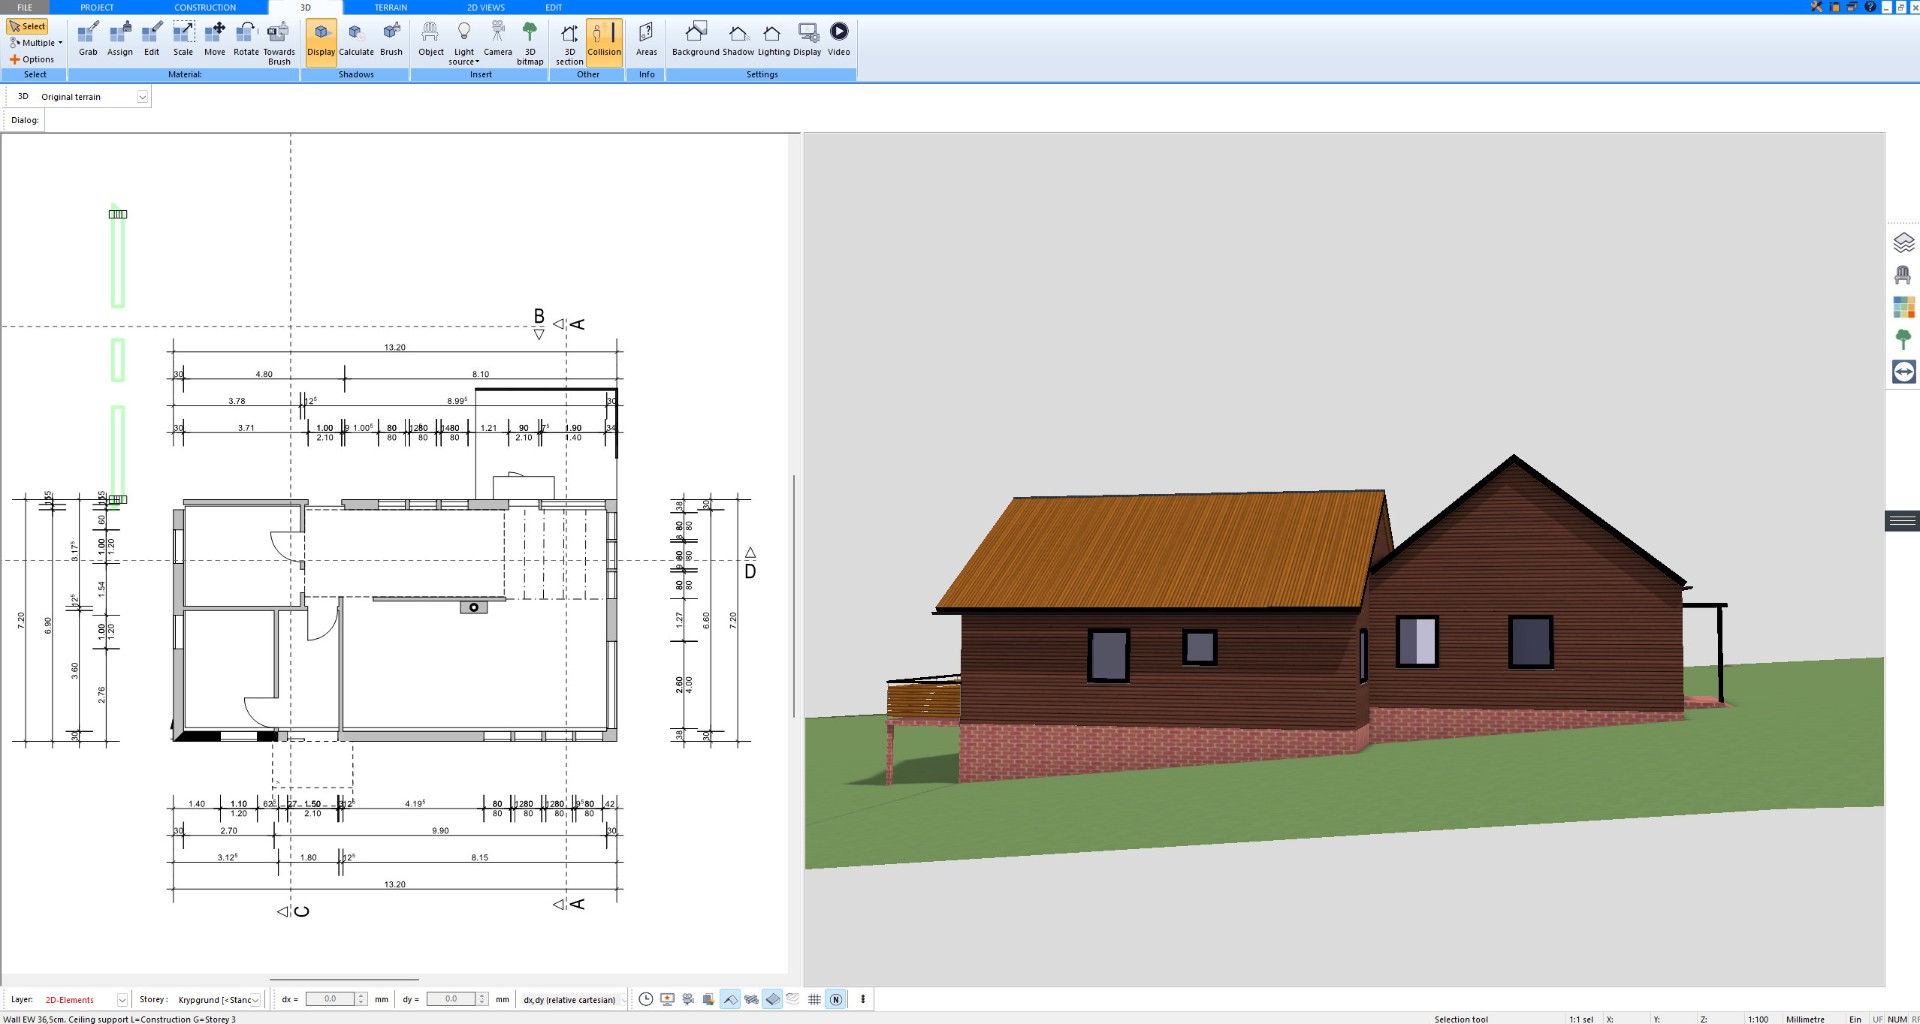The width and height of the screenshot is (1920, 1024).
Task: Click the shadows Calculate icon
Action: pyautogui.click(x=356, y=40)
